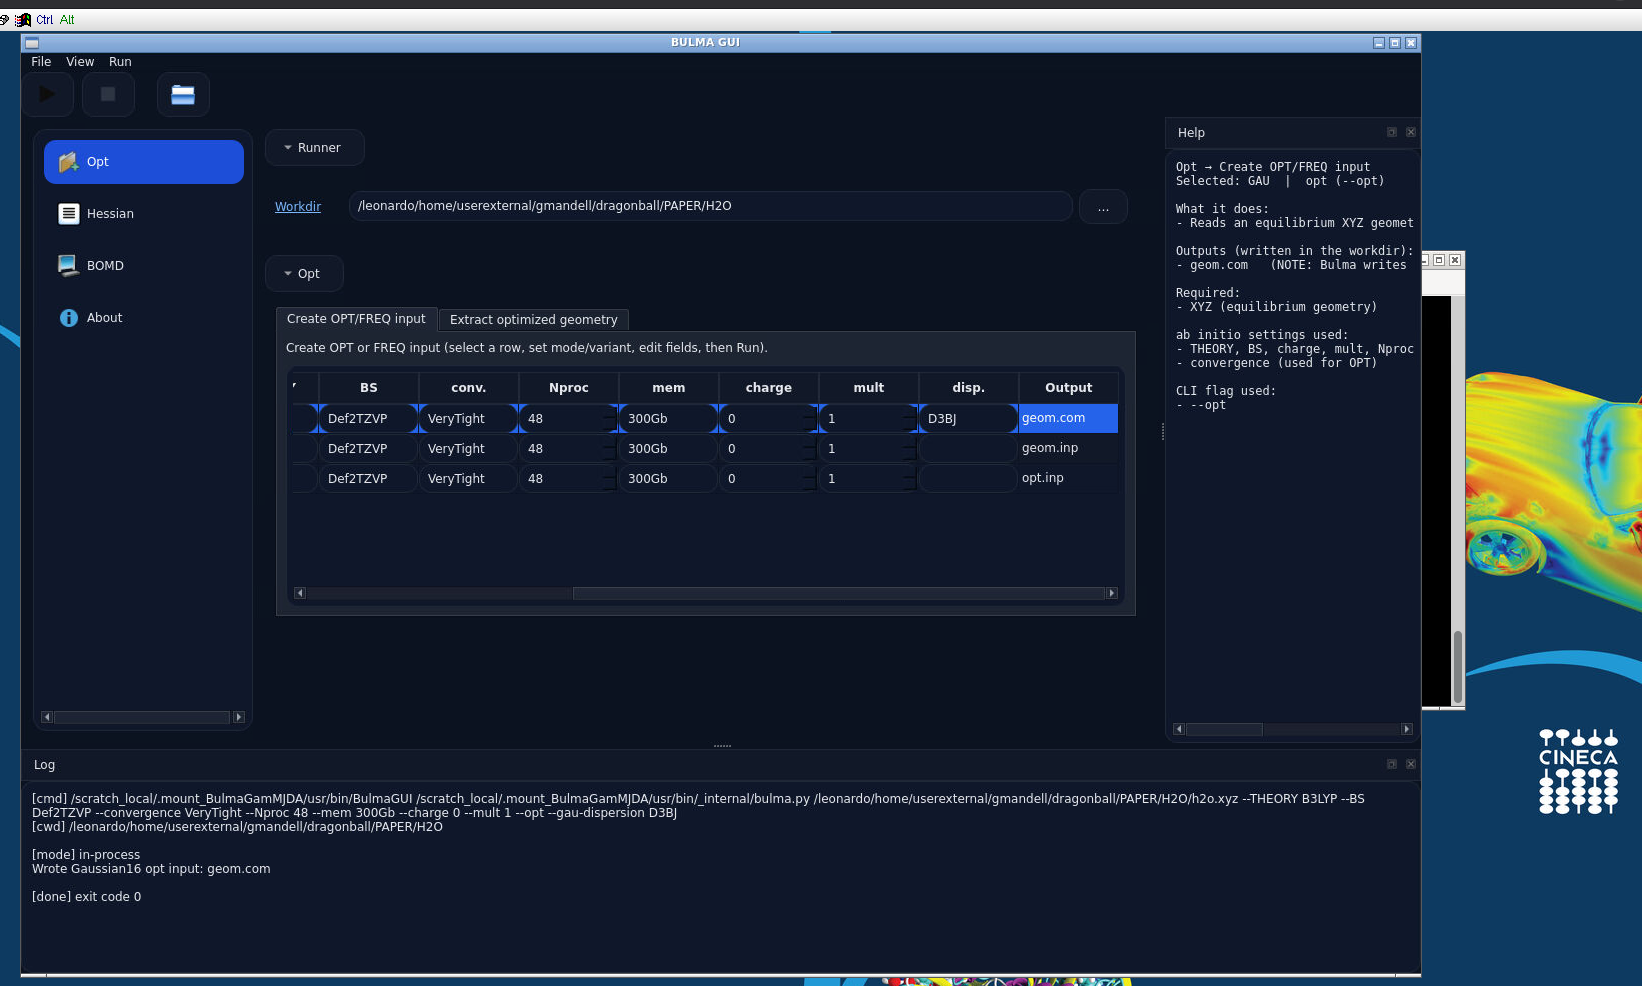Click sidebar horizontal scrollbar right arrow

239,717
